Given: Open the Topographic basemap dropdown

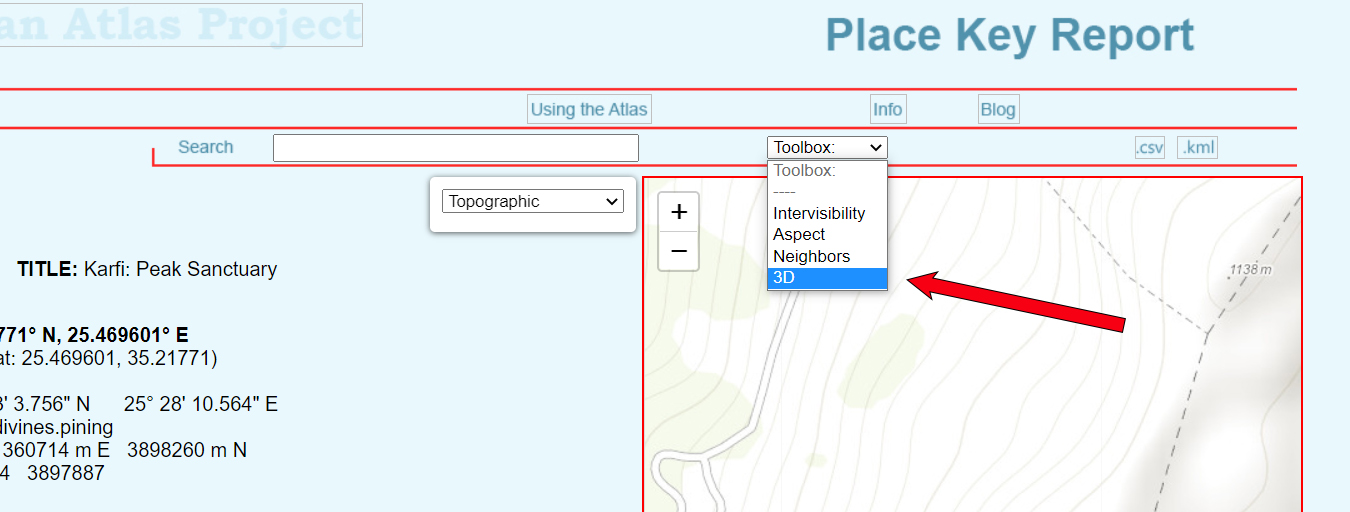Looking at the screenshot, I should [533, 202].
